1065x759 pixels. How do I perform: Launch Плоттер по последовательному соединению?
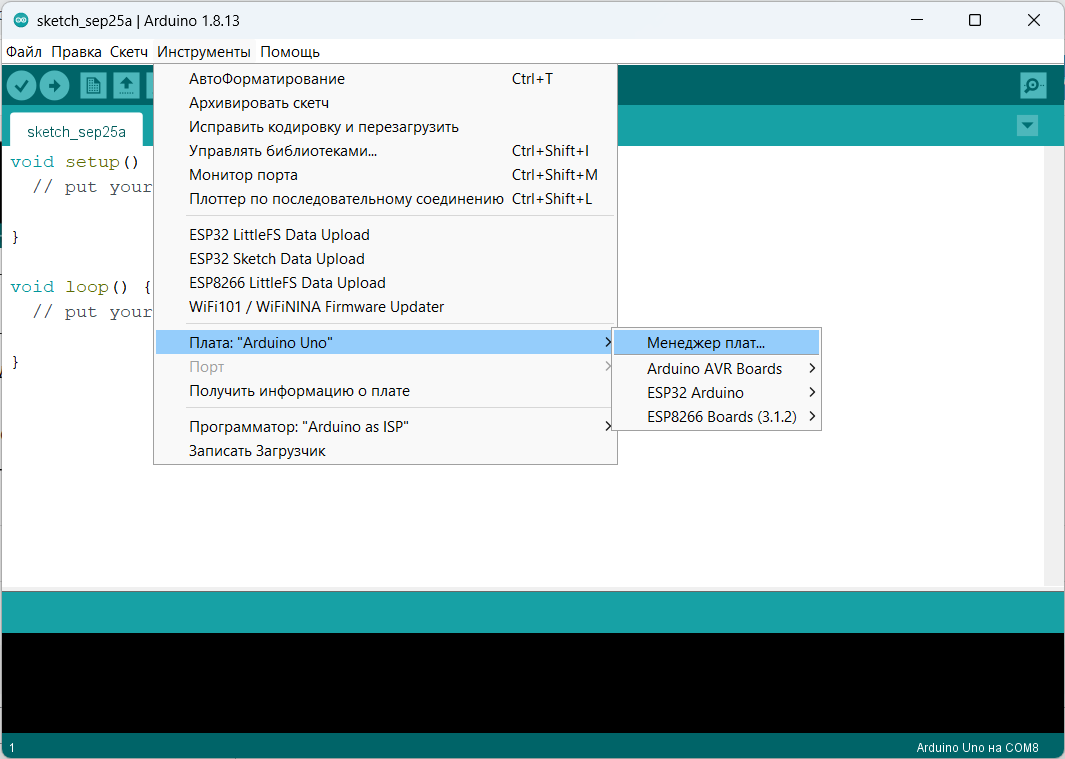(385, 199)
